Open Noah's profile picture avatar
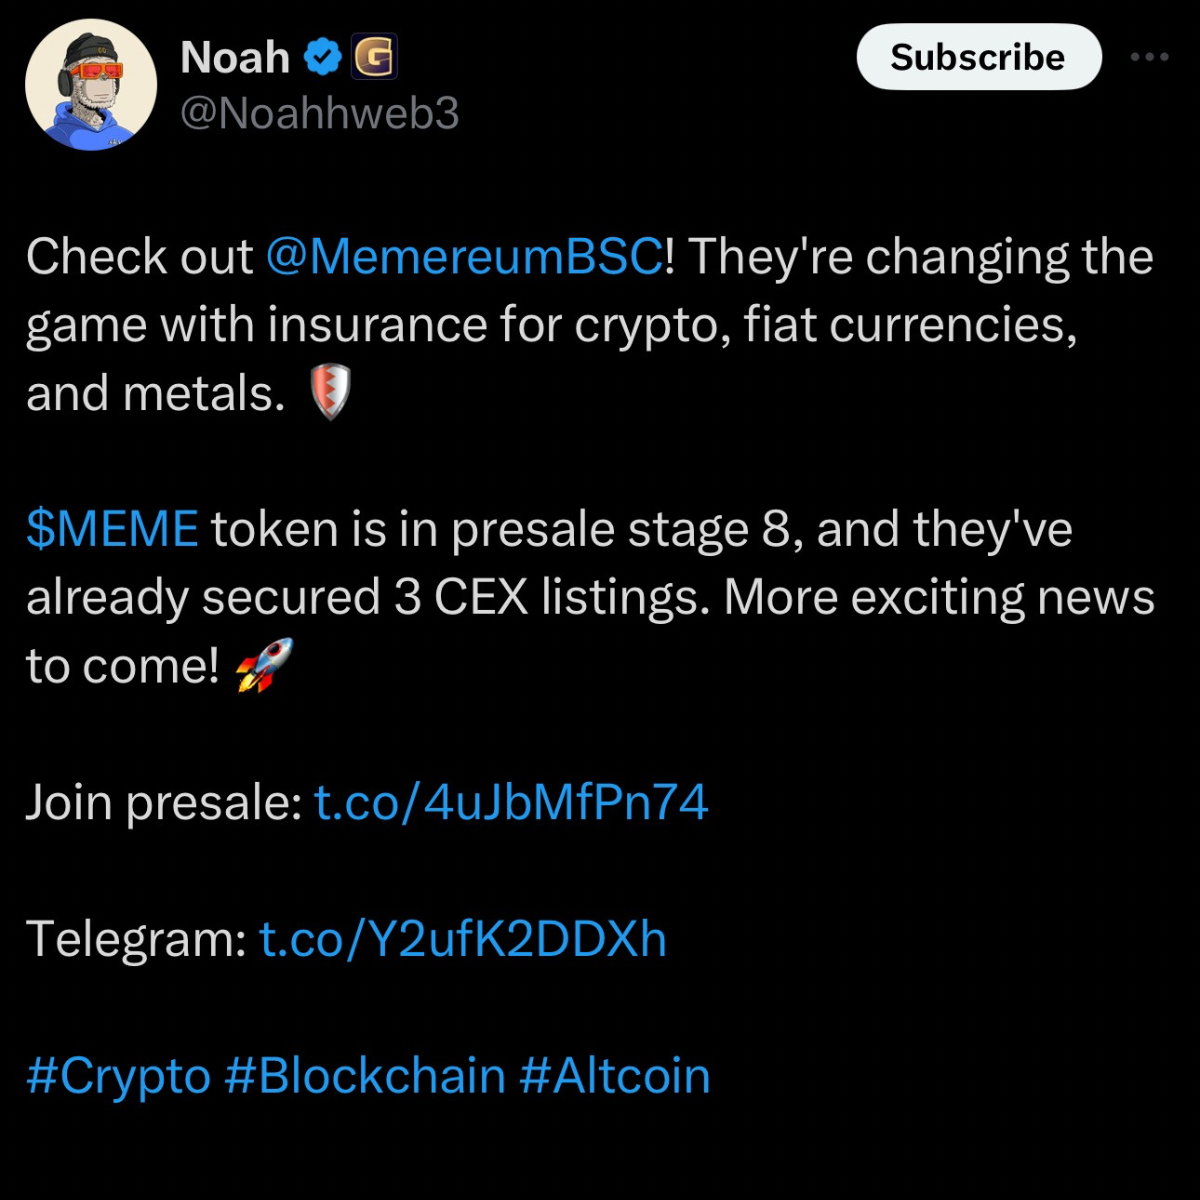This screenshot has height=1200, width=1200. click(x=91, y=84)
